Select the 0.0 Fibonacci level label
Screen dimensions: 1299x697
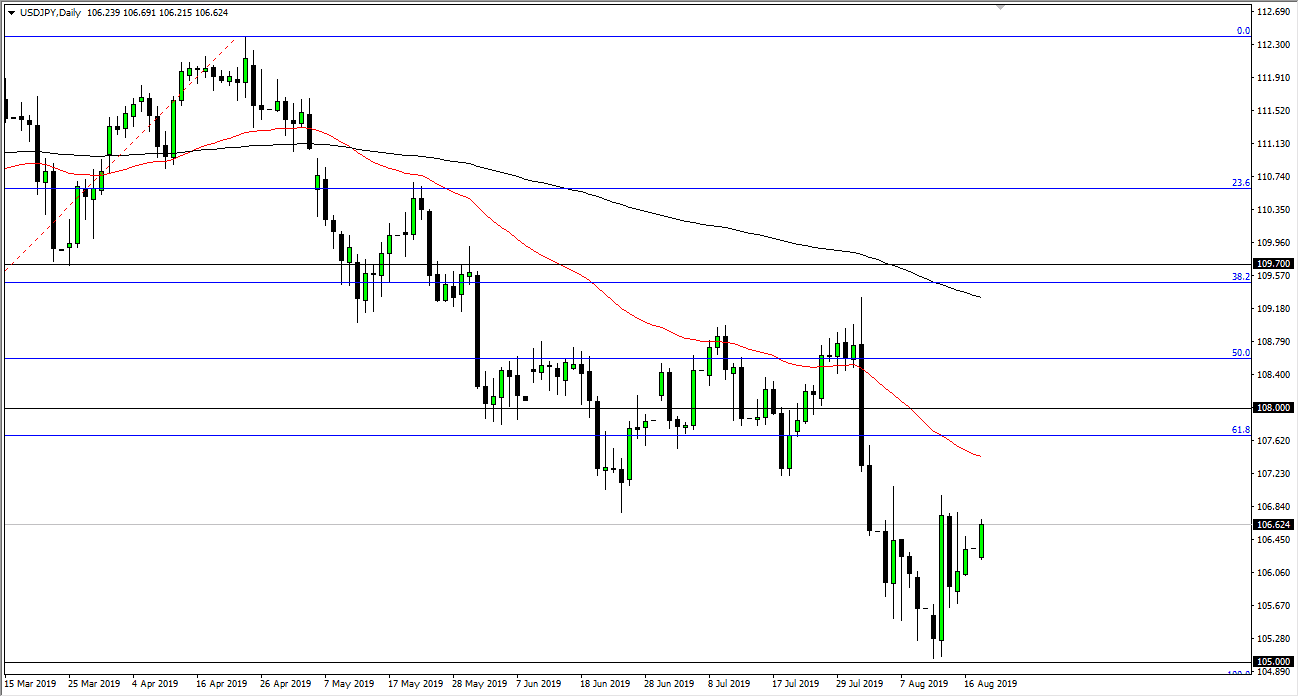(x=1243, y=31)
